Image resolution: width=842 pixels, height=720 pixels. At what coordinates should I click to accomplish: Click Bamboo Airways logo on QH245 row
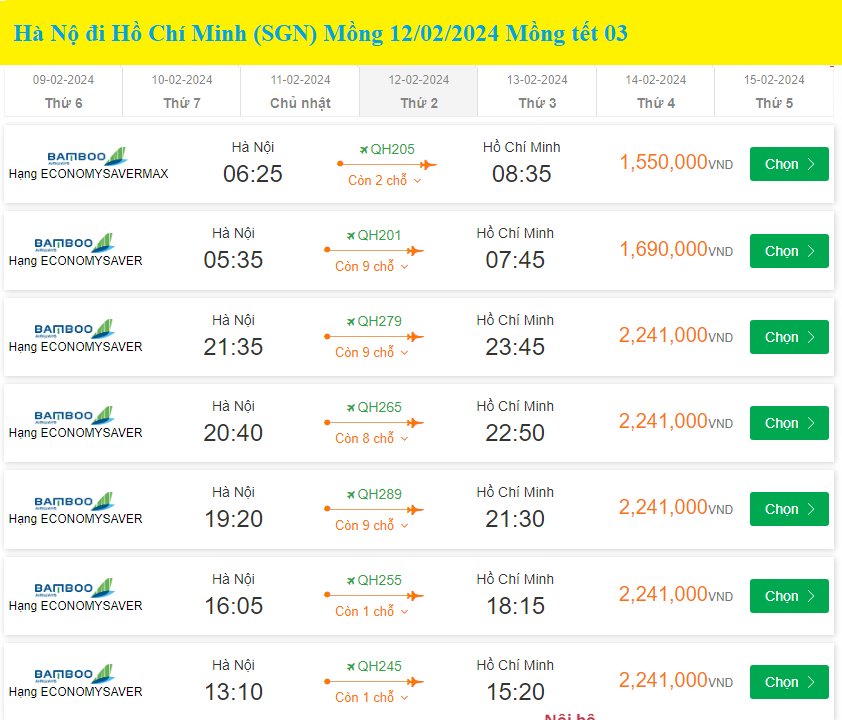(x=74, y=675)
